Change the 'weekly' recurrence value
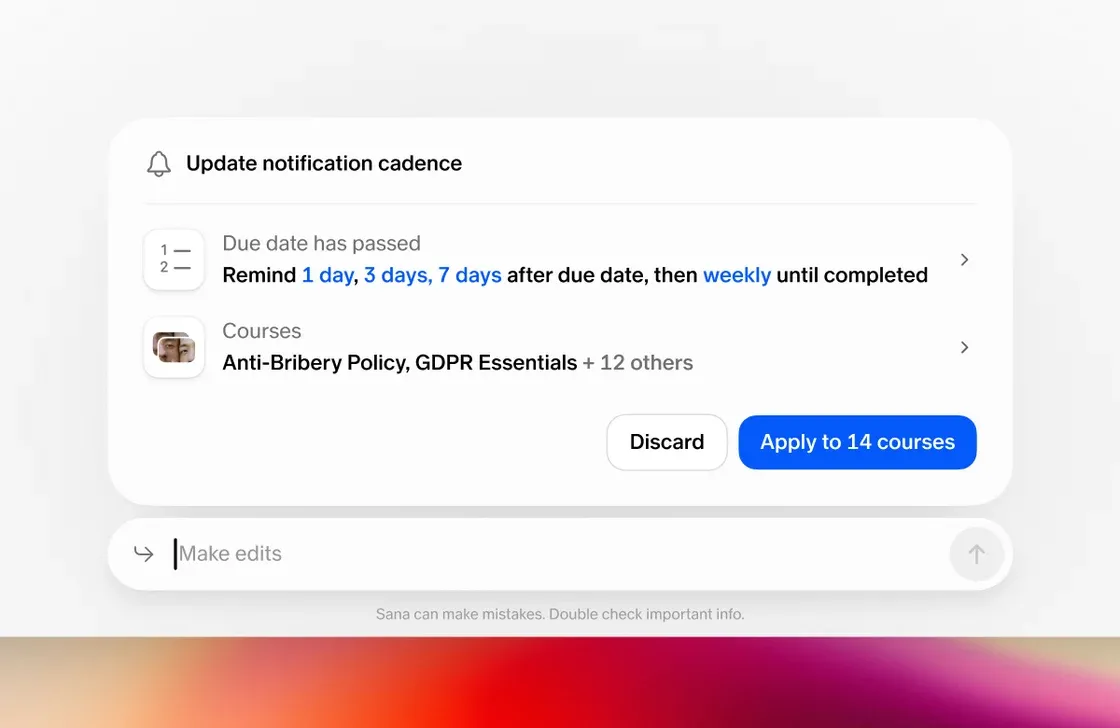The image size is (1120, 728). pyautogui.click(x=736, y=275)
